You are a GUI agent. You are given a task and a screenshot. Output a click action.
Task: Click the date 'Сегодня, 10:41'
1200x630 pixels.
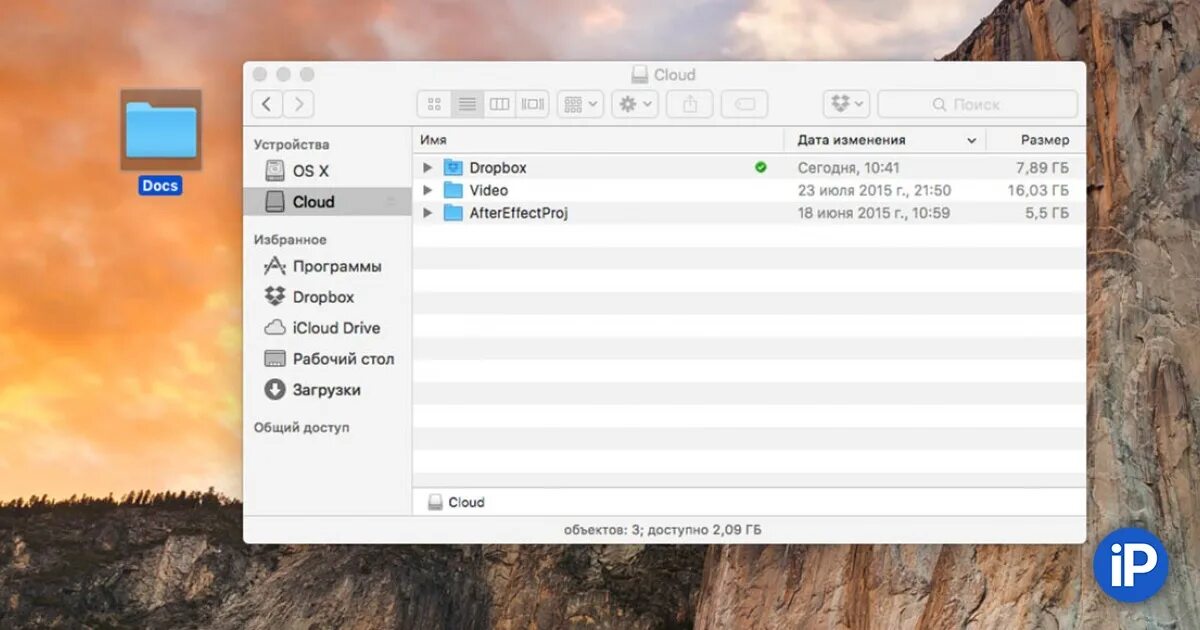tap(849, 168)
